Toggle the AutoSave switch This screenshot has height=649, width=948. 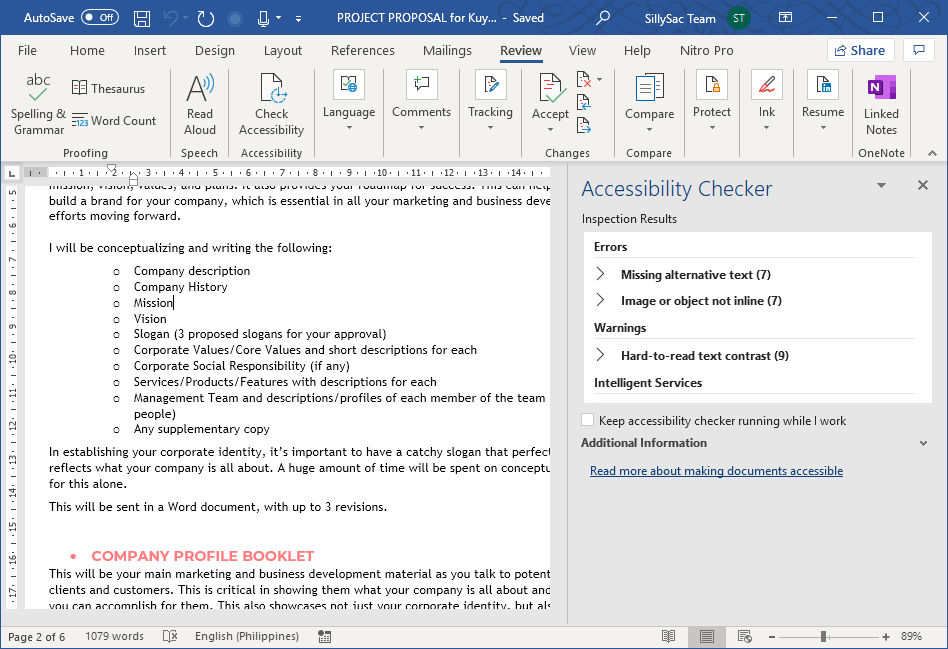pyautogui.click(x=99, y=18)
